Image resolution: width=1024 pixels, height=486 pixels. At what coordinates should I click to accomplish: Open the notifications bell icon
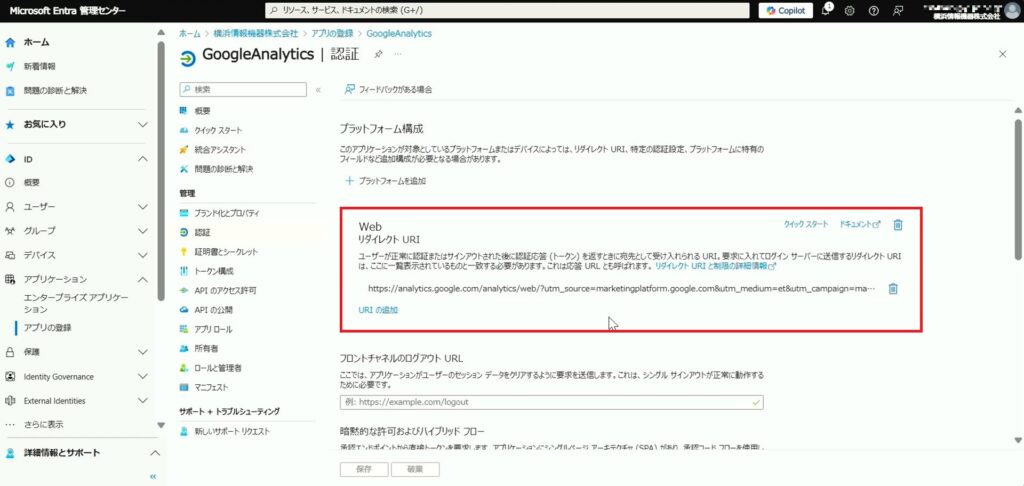(826, 10)
